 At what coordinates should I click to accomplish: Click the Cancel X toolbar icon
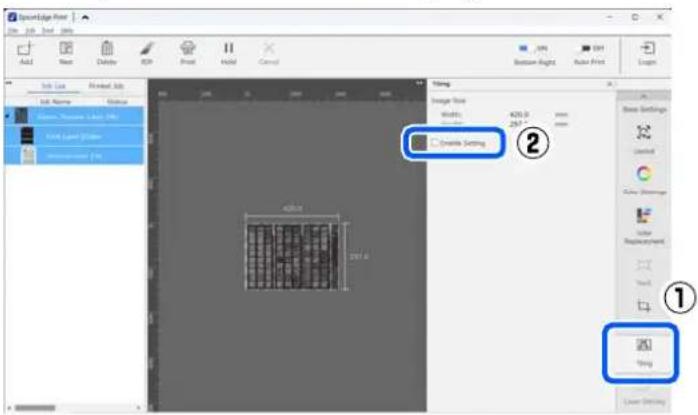269,48
